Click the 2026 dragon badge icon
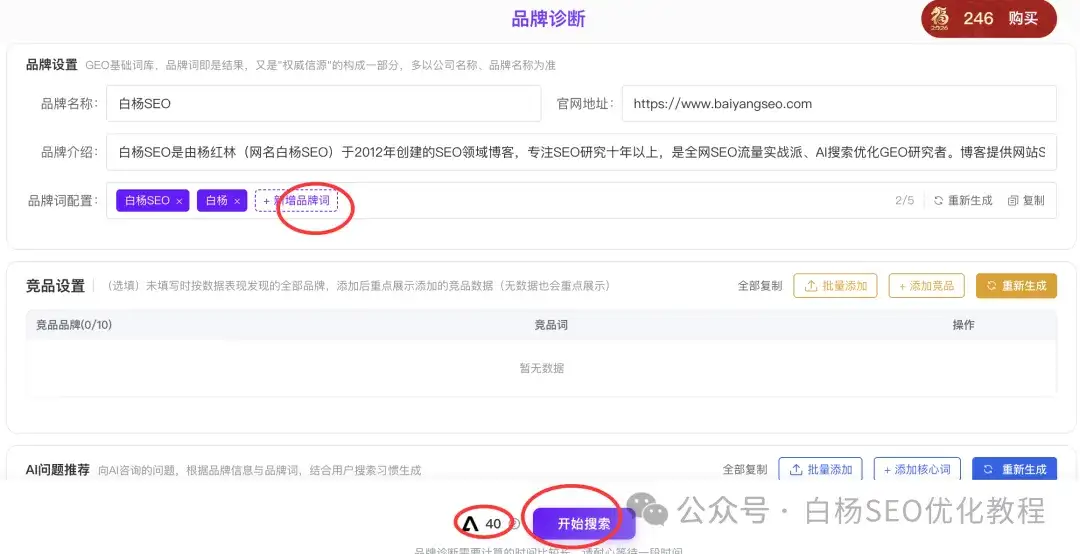The width and height of the screenshot is (1080, 554). pos(939,19)
